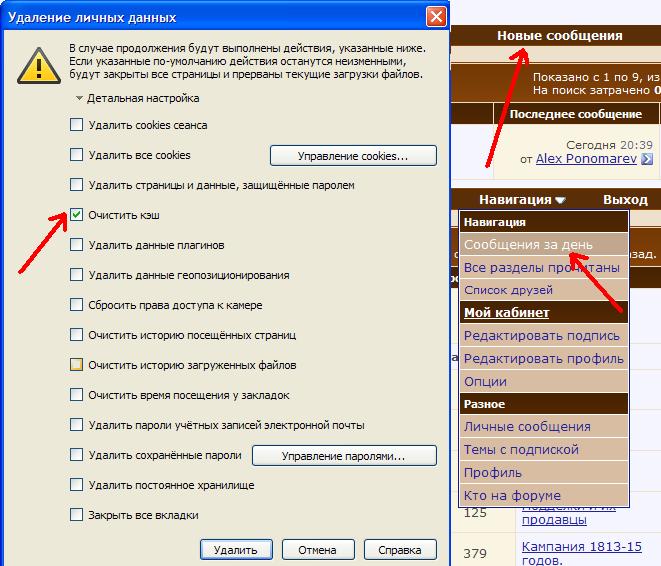Click the Новые сообщения heading
This screenshot has width=661, height=566.
coord(559,35)
